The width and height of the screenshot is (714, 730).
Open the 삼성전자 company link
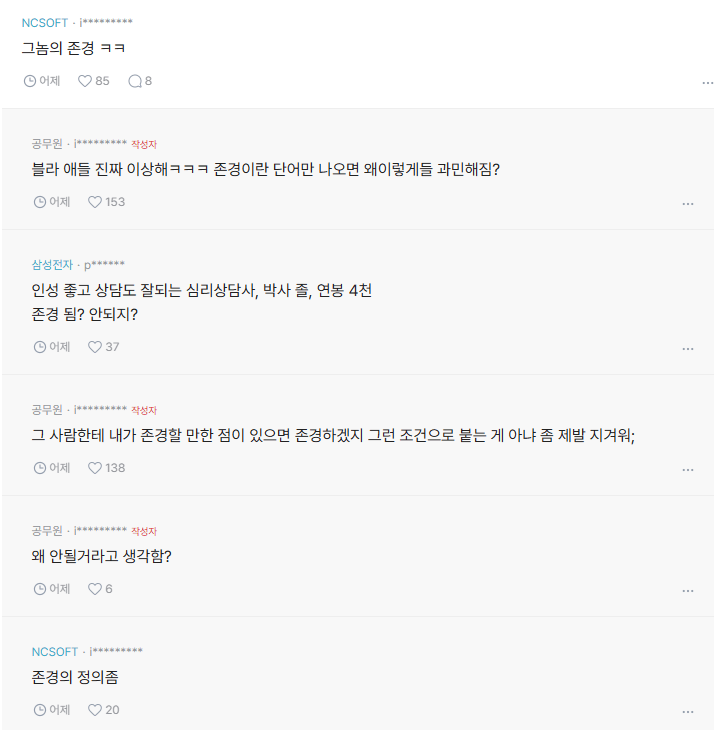[x=52, y=265]
